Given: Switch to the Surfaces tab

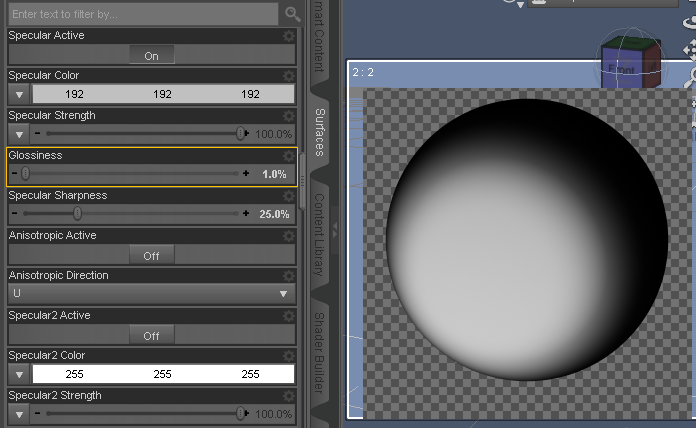Looking at the screenshot, I should click(x=320, y=132).
